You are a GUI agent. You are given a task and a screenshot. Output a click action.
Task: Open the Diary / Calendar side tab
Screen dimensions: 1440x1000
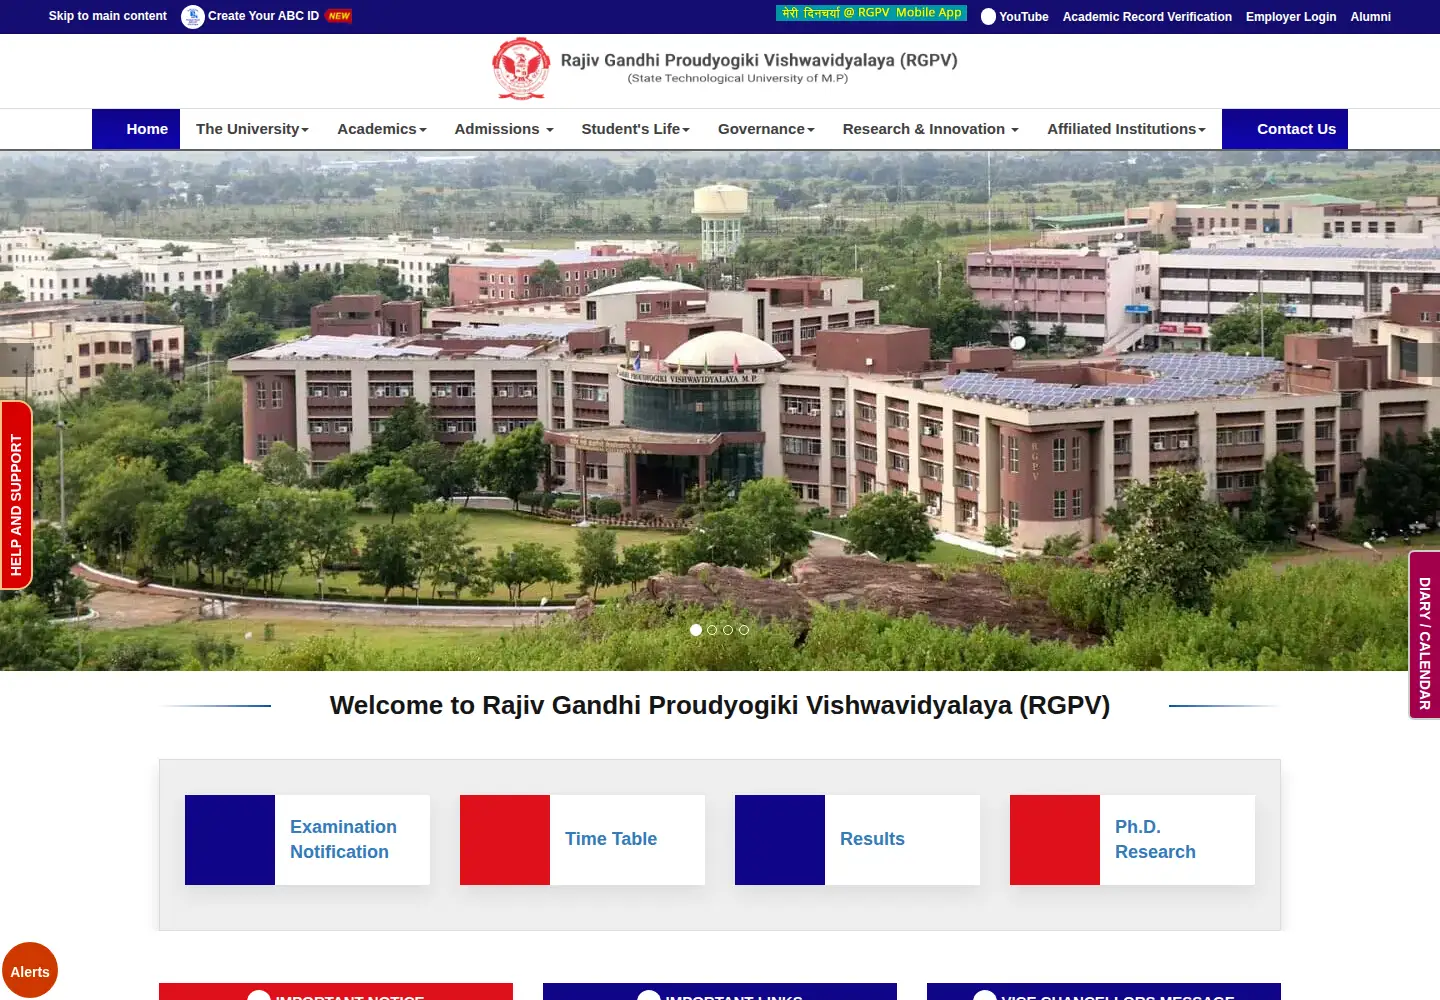pos(1424,635)
